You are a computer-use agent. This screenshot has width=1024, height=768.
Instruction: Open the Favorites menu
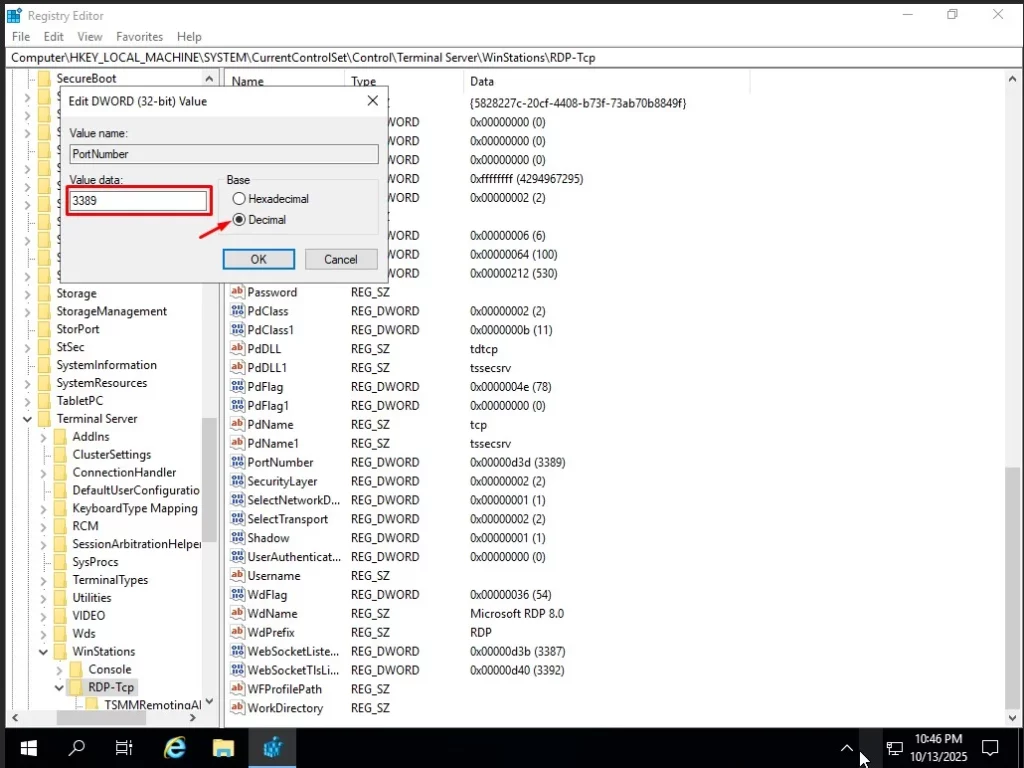point(139,36)
